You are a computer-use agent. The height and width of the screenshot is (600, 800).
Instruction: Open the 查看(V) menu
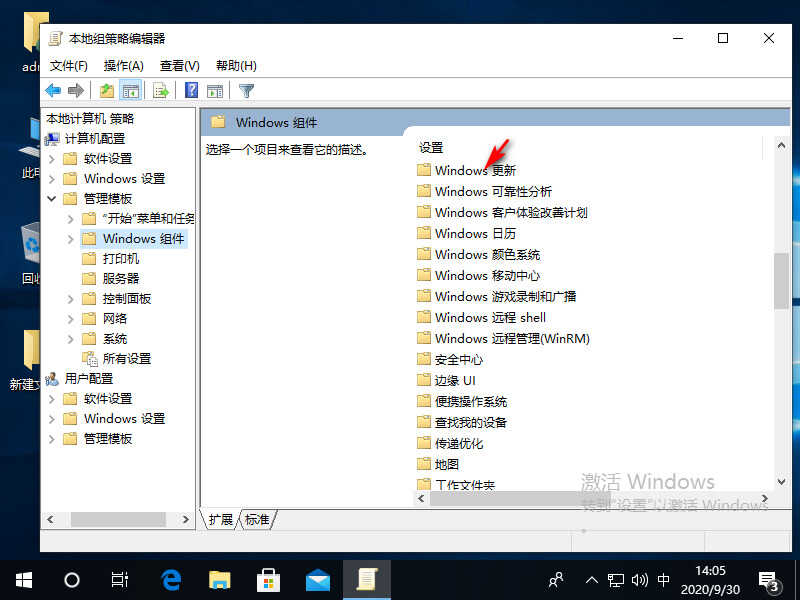[x=179, y=66]
